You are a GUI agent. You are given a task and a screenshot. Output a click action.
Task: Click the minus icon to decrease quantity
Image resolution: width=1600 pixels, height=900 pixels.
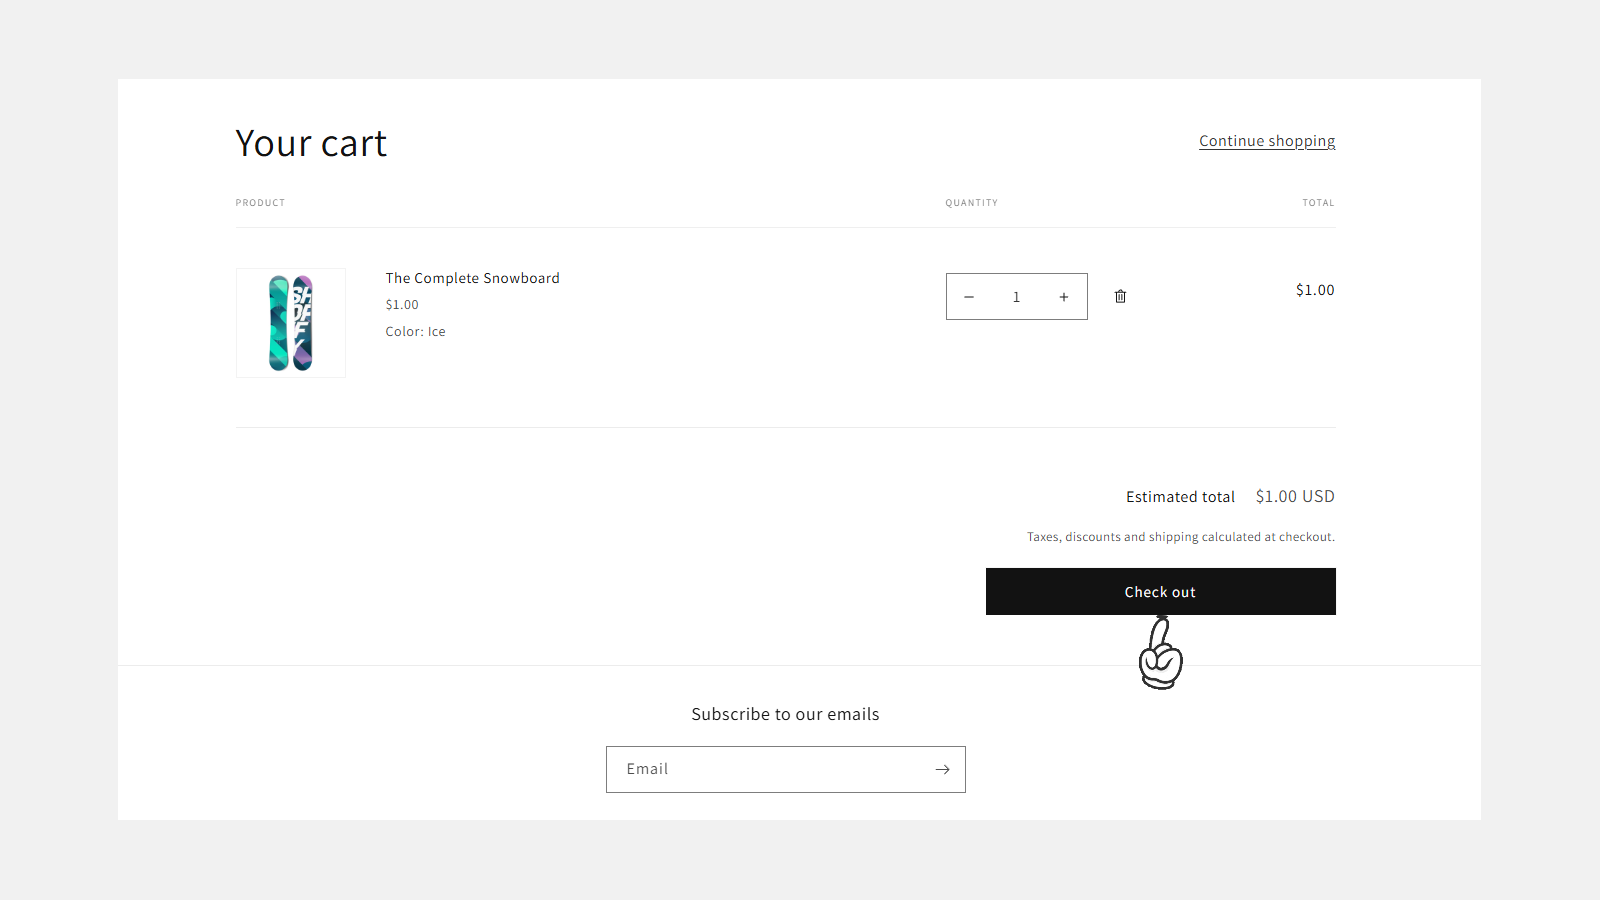click(969, 296)
